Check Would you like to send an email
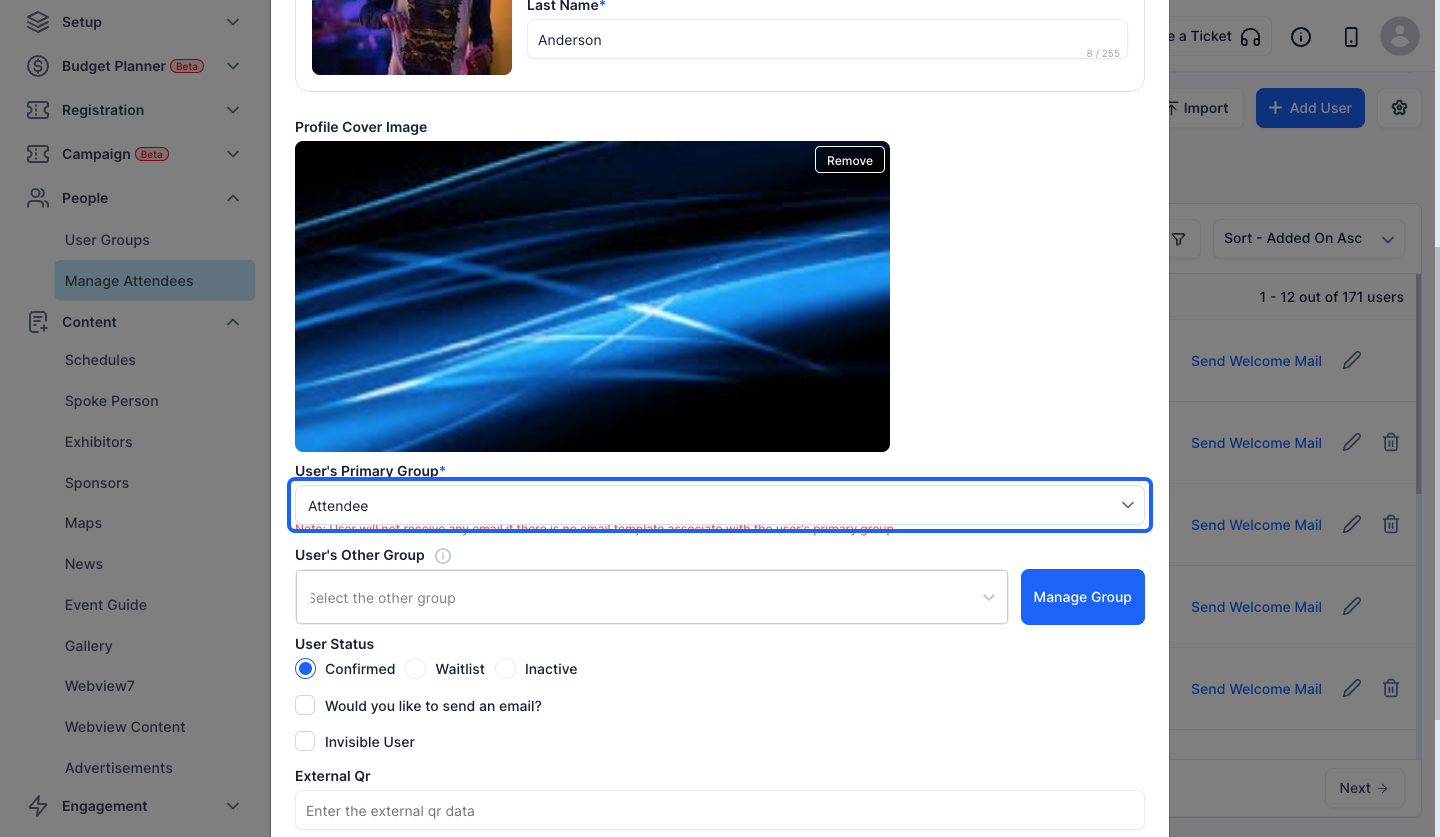Viewport: 1440px width, 837px height. coord(305,706)
